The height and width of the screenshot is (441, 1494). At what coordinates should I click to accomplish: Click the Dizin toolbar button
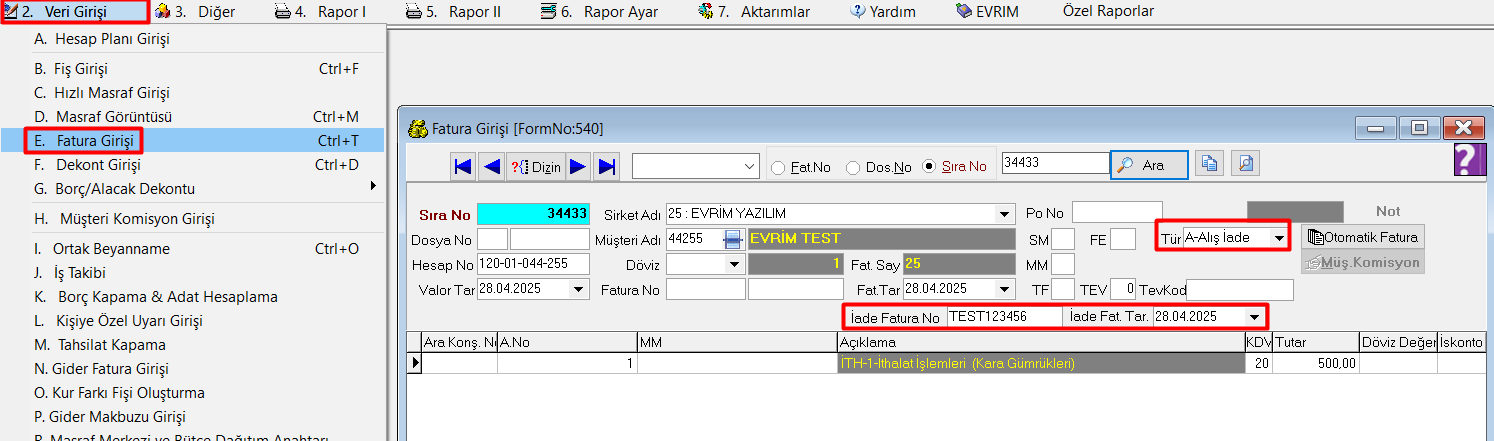537,167
